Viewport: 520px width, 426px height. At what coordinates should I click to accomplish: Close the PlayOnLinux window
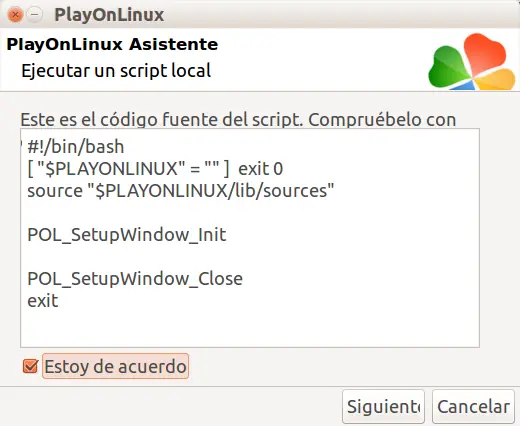click(15, 15)
